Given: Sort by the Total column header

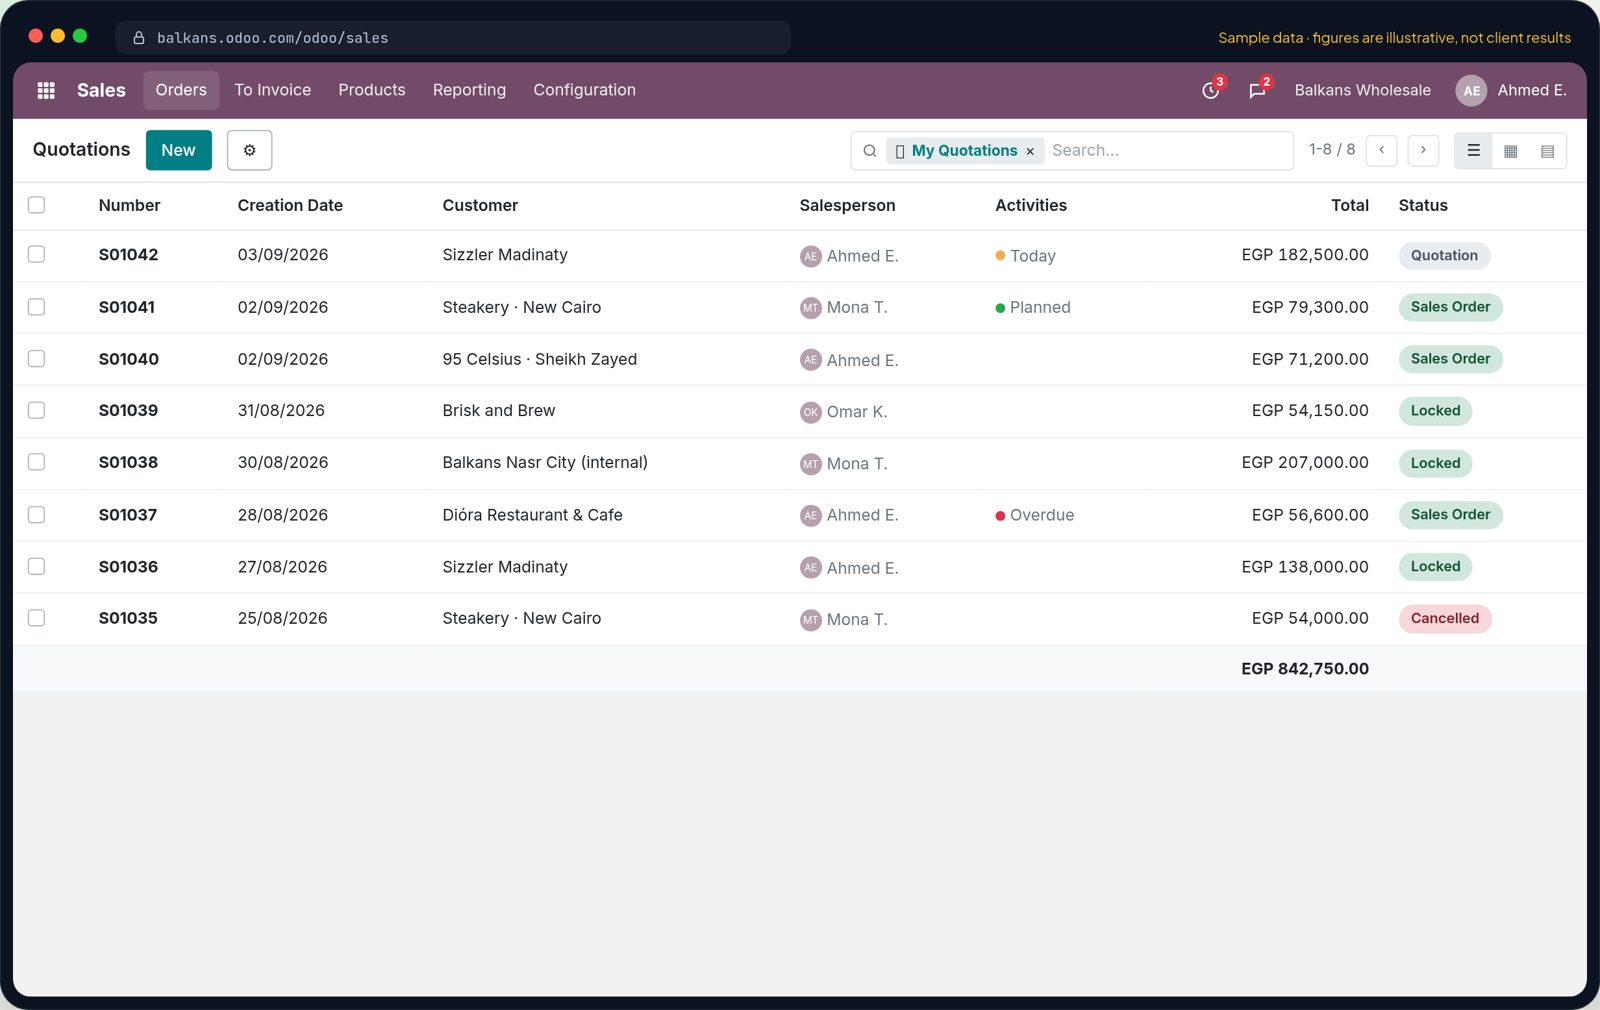Looking at the screenshot, I should [x=1350, y=205].
